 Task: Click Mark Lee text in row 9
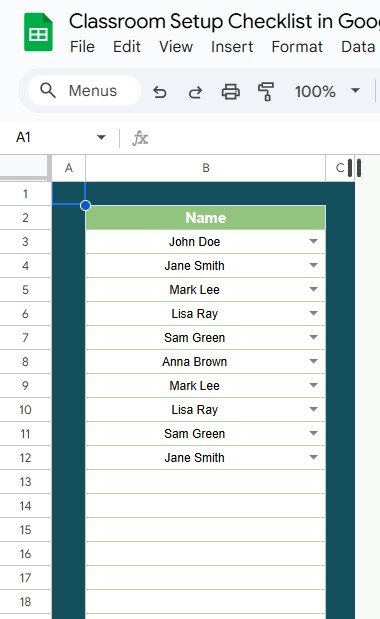(195, 386)
